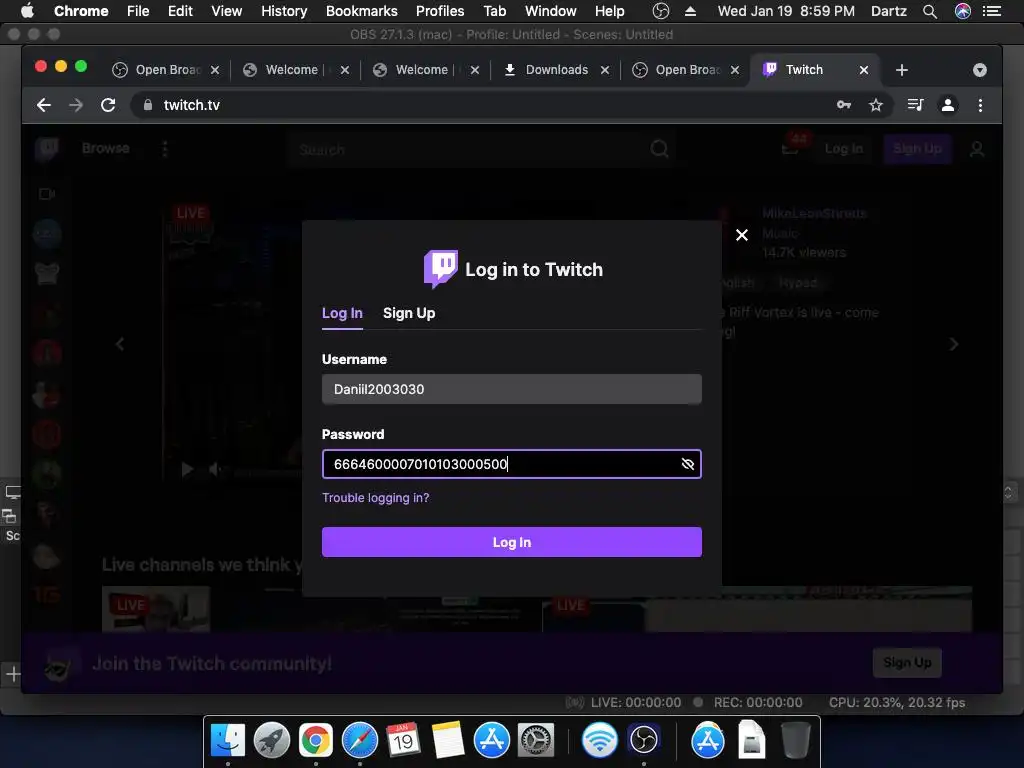The image size is (1024, 768).
Task: Open Notes from the Dock
Action: point(447,740)
